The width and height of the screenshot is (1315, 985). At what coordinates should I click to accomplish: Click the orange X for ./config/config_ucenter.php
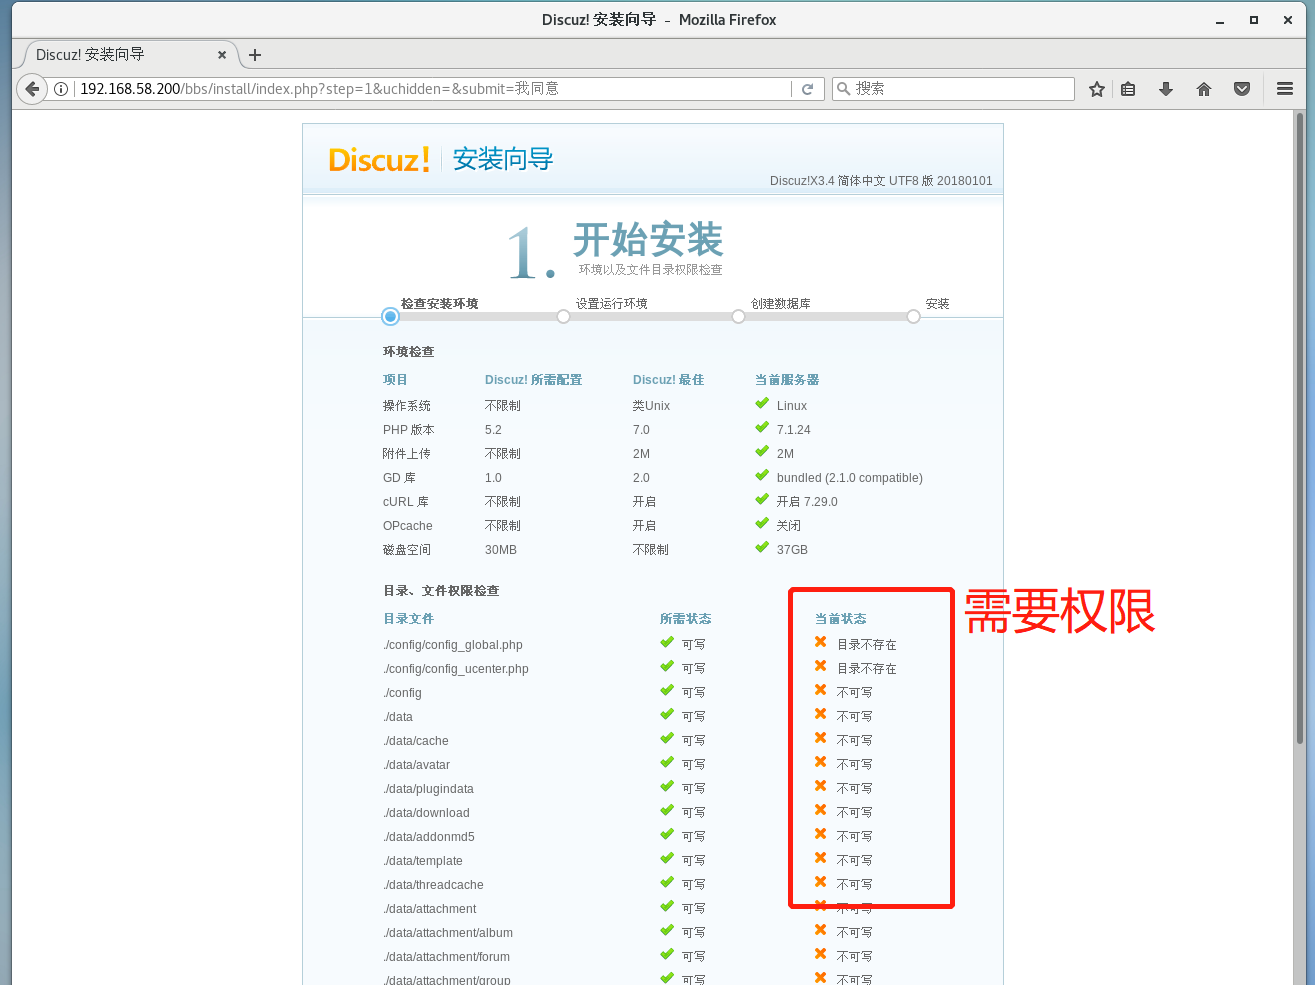point(821,667)
